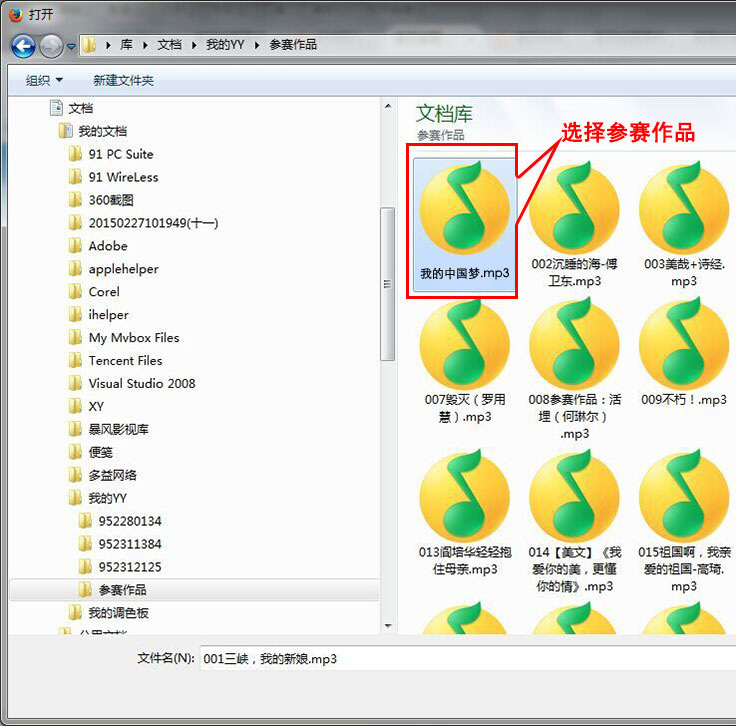736x726 pixels.
Task: Select the 002沉睡的海-傅卫东.mp3 file icon
Action: click(x=573, y=205)
